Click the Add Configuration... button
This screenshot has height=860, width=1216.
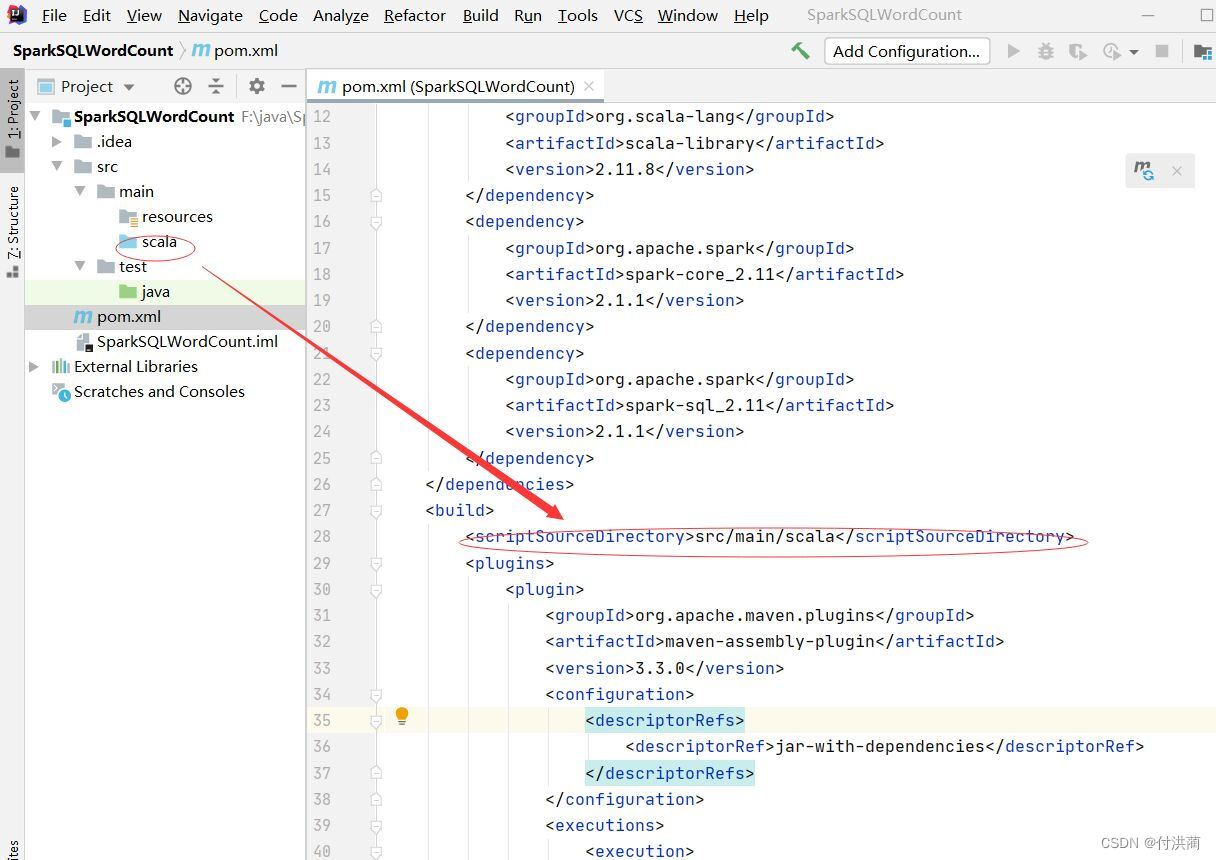point(907,51)
